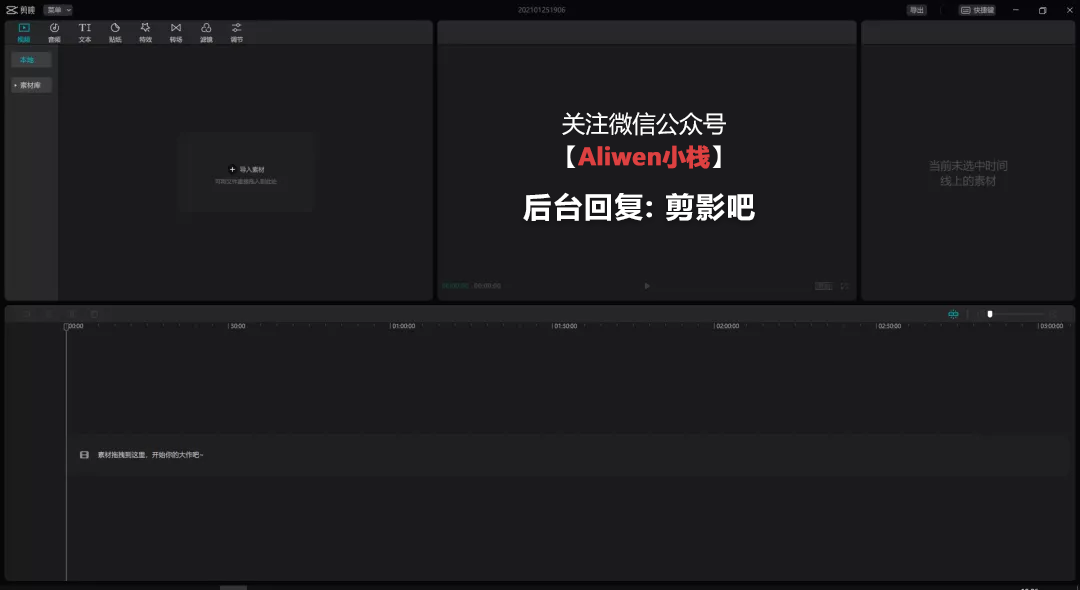Image resolution: width=1080 pixels, height=590 pixels.
Task: Play the preview video
Action: 647,286
